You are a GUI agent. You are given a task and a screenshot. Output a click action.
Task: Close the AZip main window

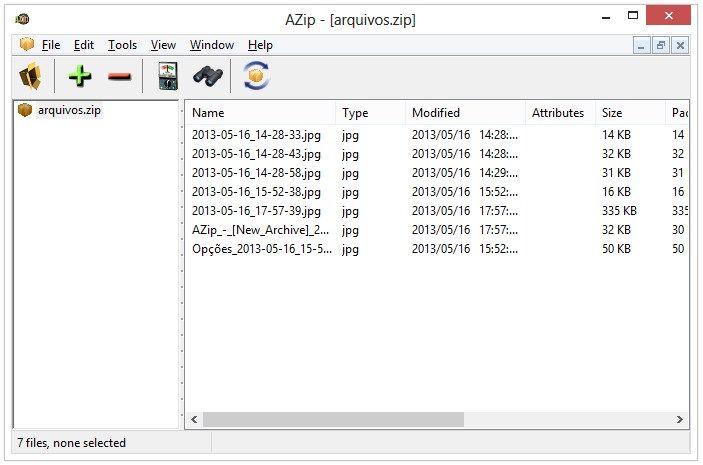point(668,16)
